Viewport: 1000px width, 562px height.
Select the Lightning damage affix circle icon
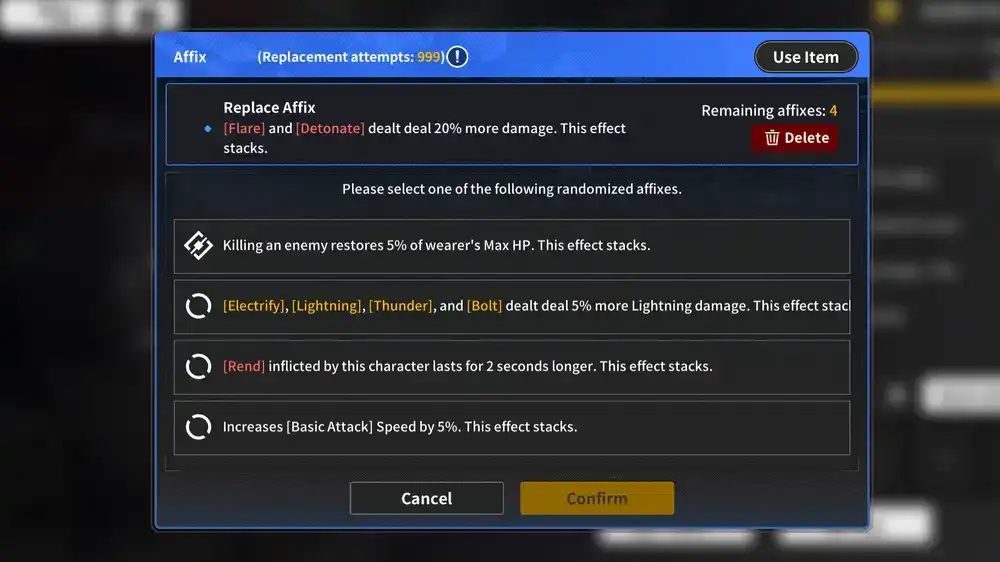pos(198,306)
